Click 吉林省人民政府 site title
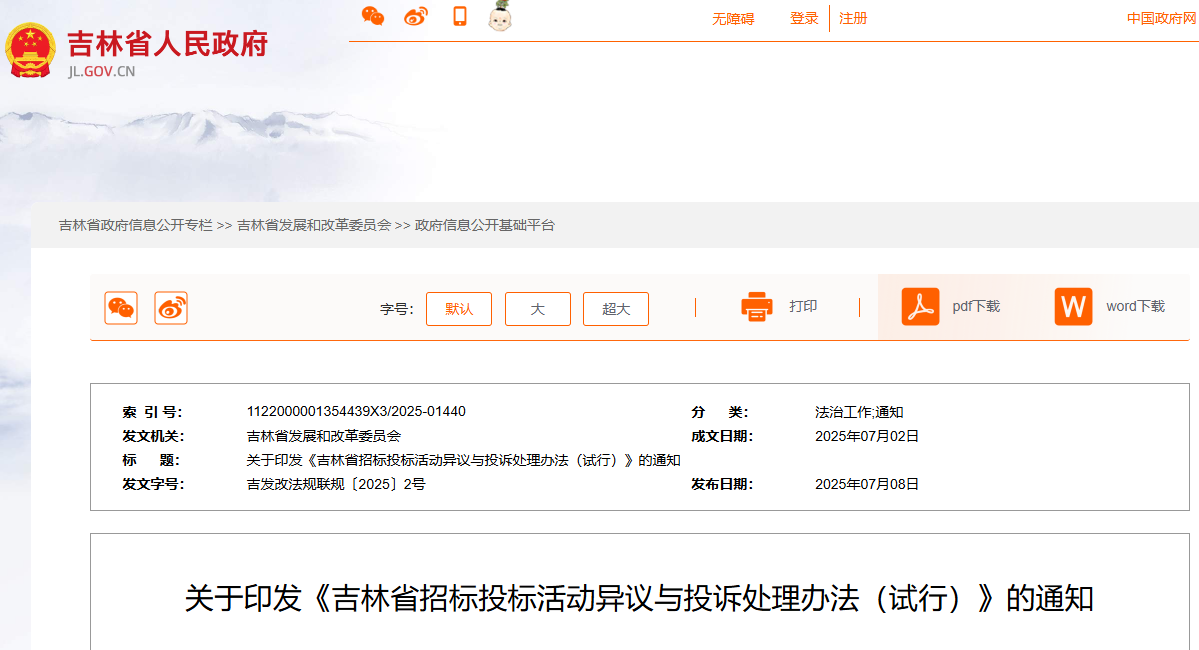 click(167, 44)
